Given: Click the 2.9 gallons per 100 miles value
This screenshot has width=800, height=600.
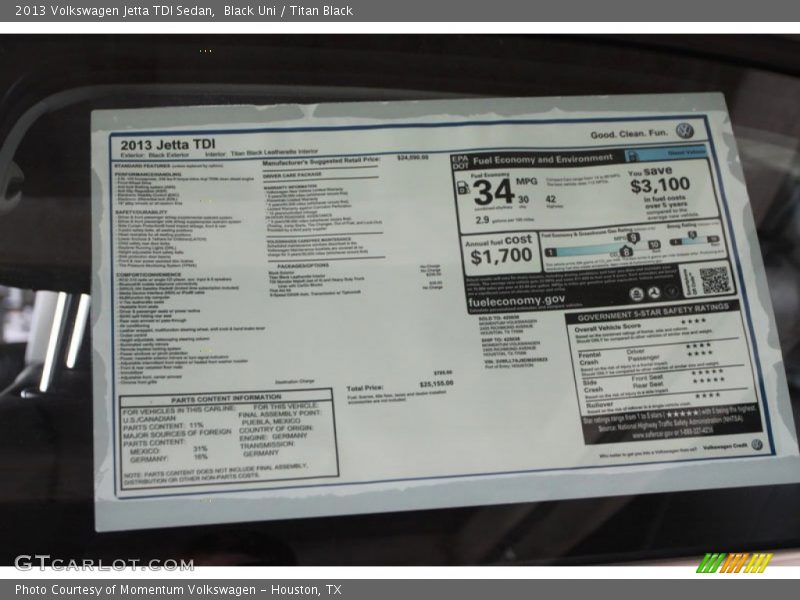Looking at the screenshot, I should pyautogui.click(x=482, y=220).
